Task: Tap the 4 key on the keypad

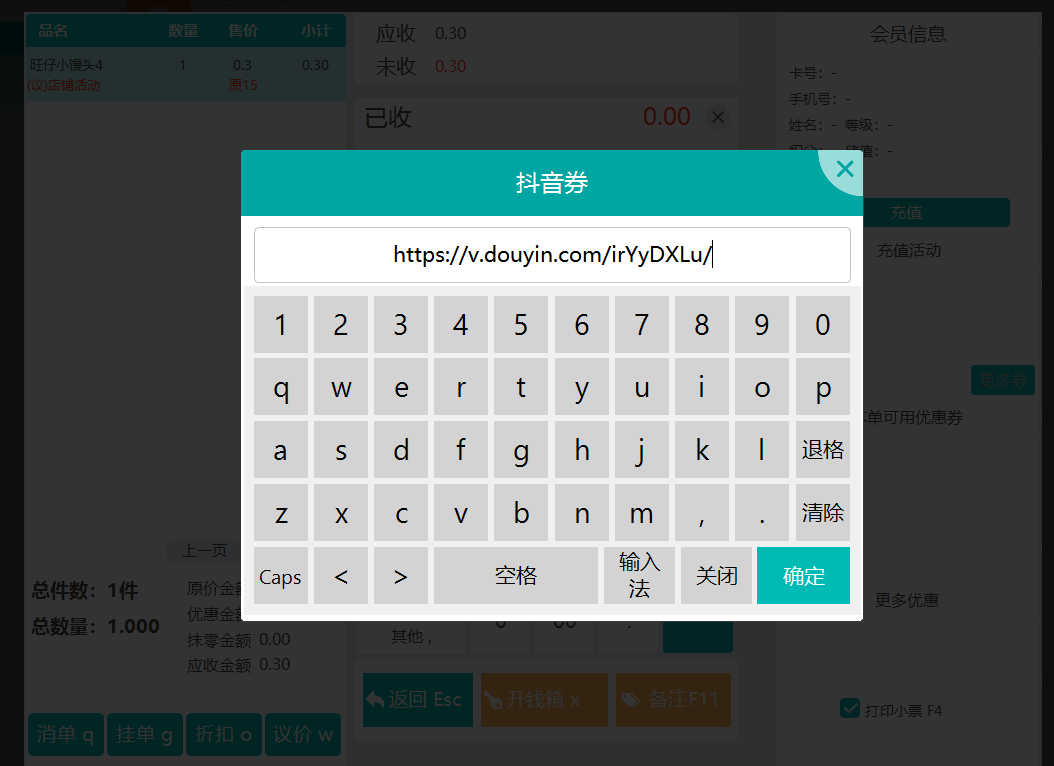Action: pyautogui.click(x=460, y=325)
